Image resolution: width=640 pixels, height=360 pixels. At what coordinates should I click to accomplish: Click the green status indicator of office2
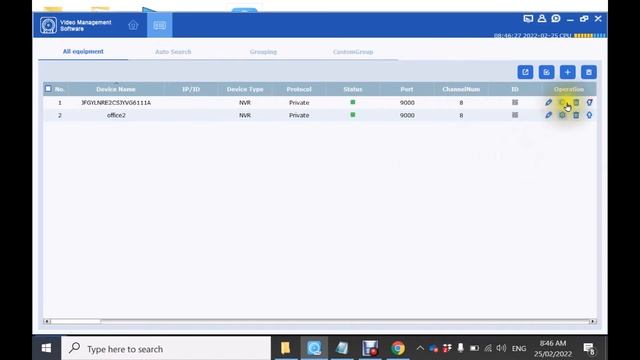[353, 115]
